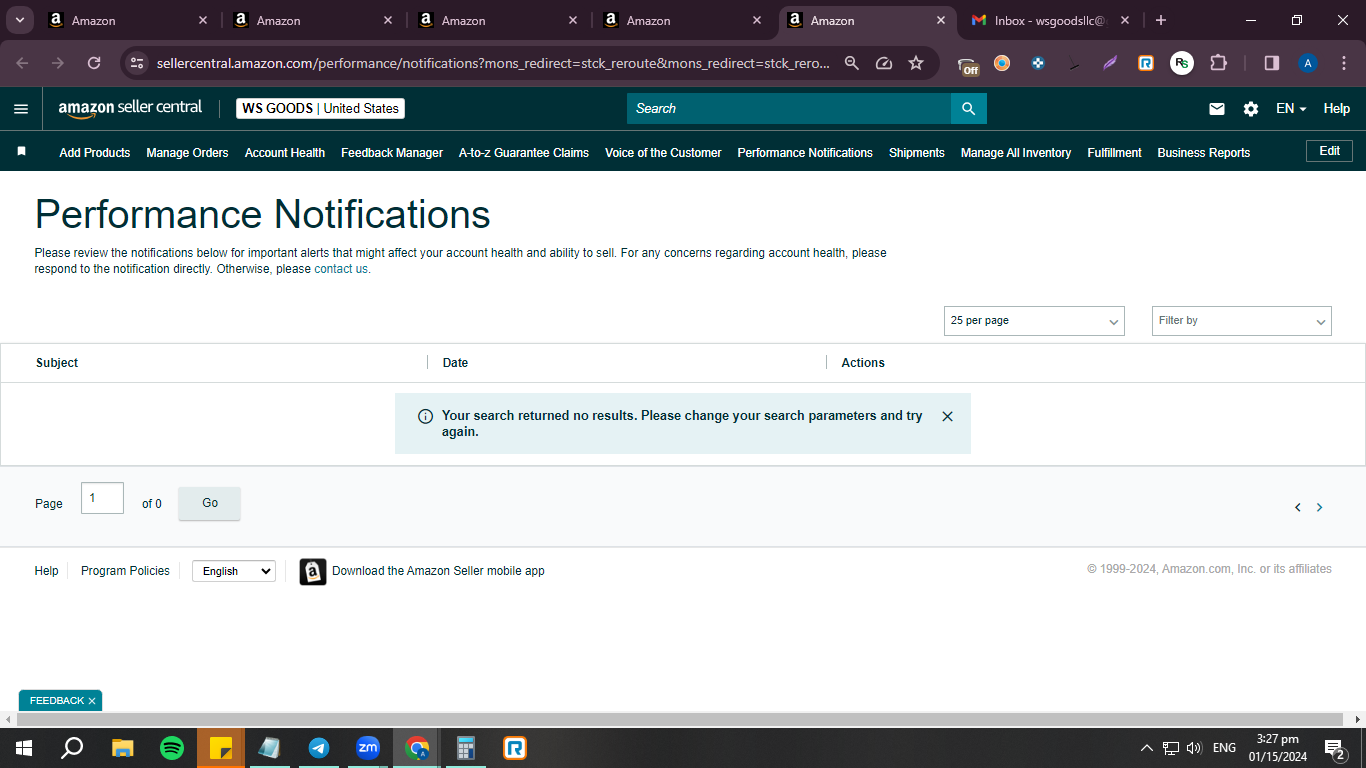Screen dimensions: 1366x768
Task: Open the Chrome extensions puzzle icon
Action: point(1218,63)
